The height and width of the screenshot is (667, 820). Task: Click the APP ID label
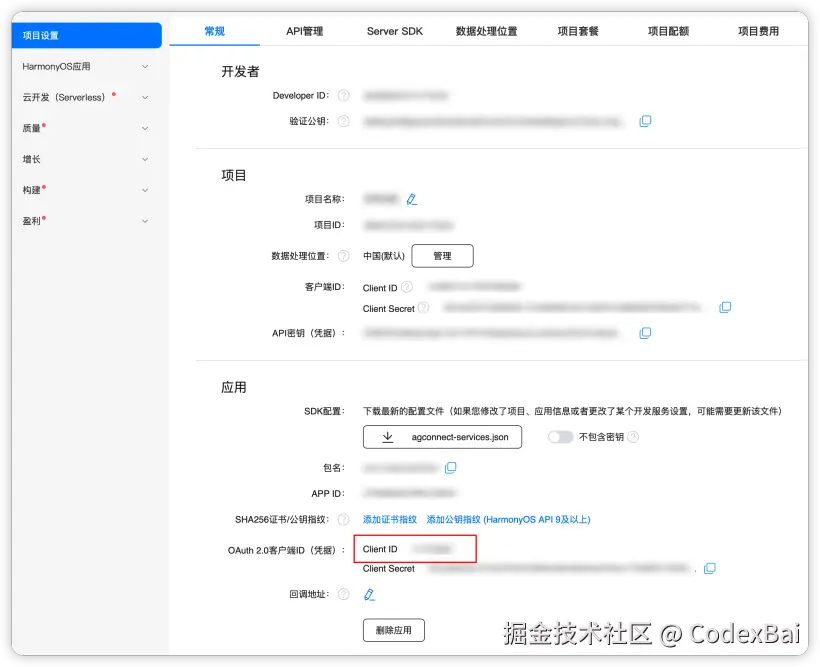[328, 493]
